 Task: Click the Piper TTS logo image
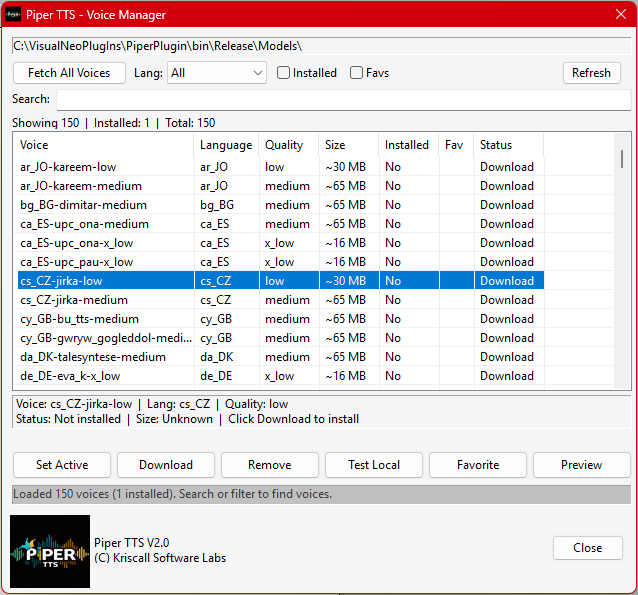(x=50, y=551)
